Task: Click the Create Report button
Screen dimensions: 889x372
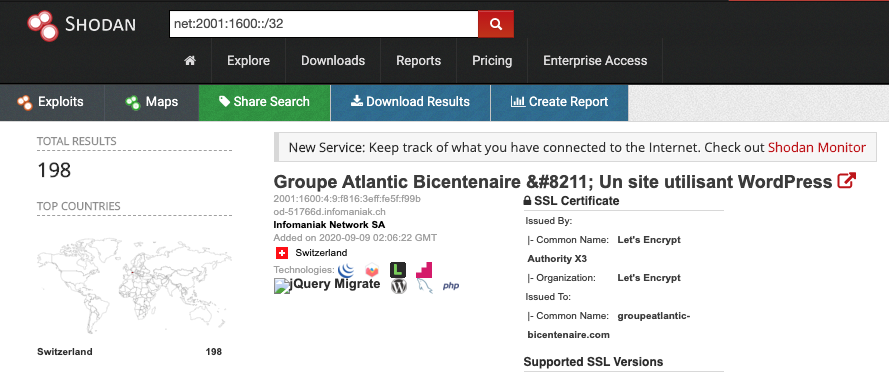Action: (x=559, y=102)
